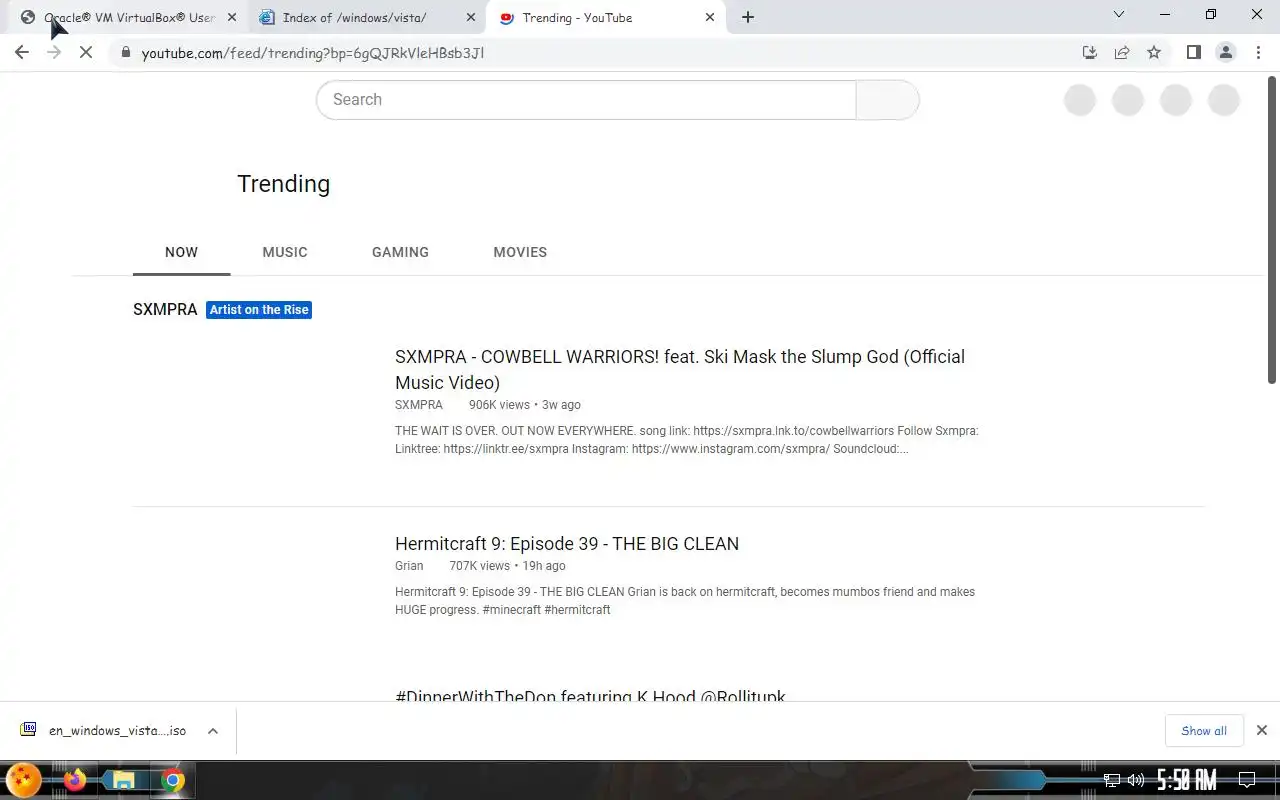Screen dimensions: 1280x800
Task: Open a new tab with the plus icon
Action: (748, 17)
